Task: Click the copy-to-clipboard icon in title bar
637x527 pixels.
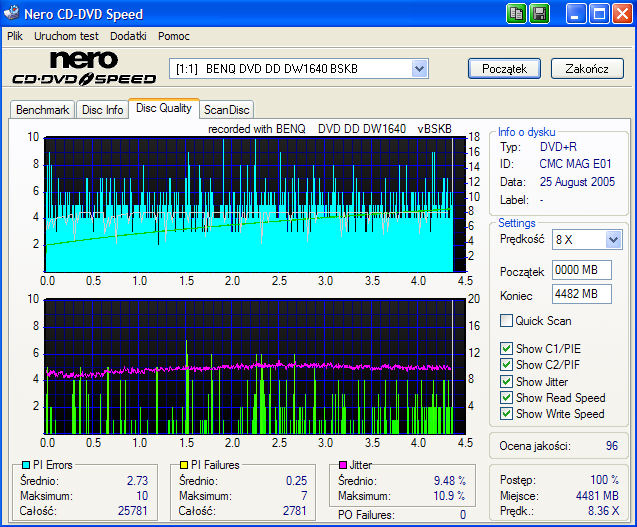Action: click(516, 14)
